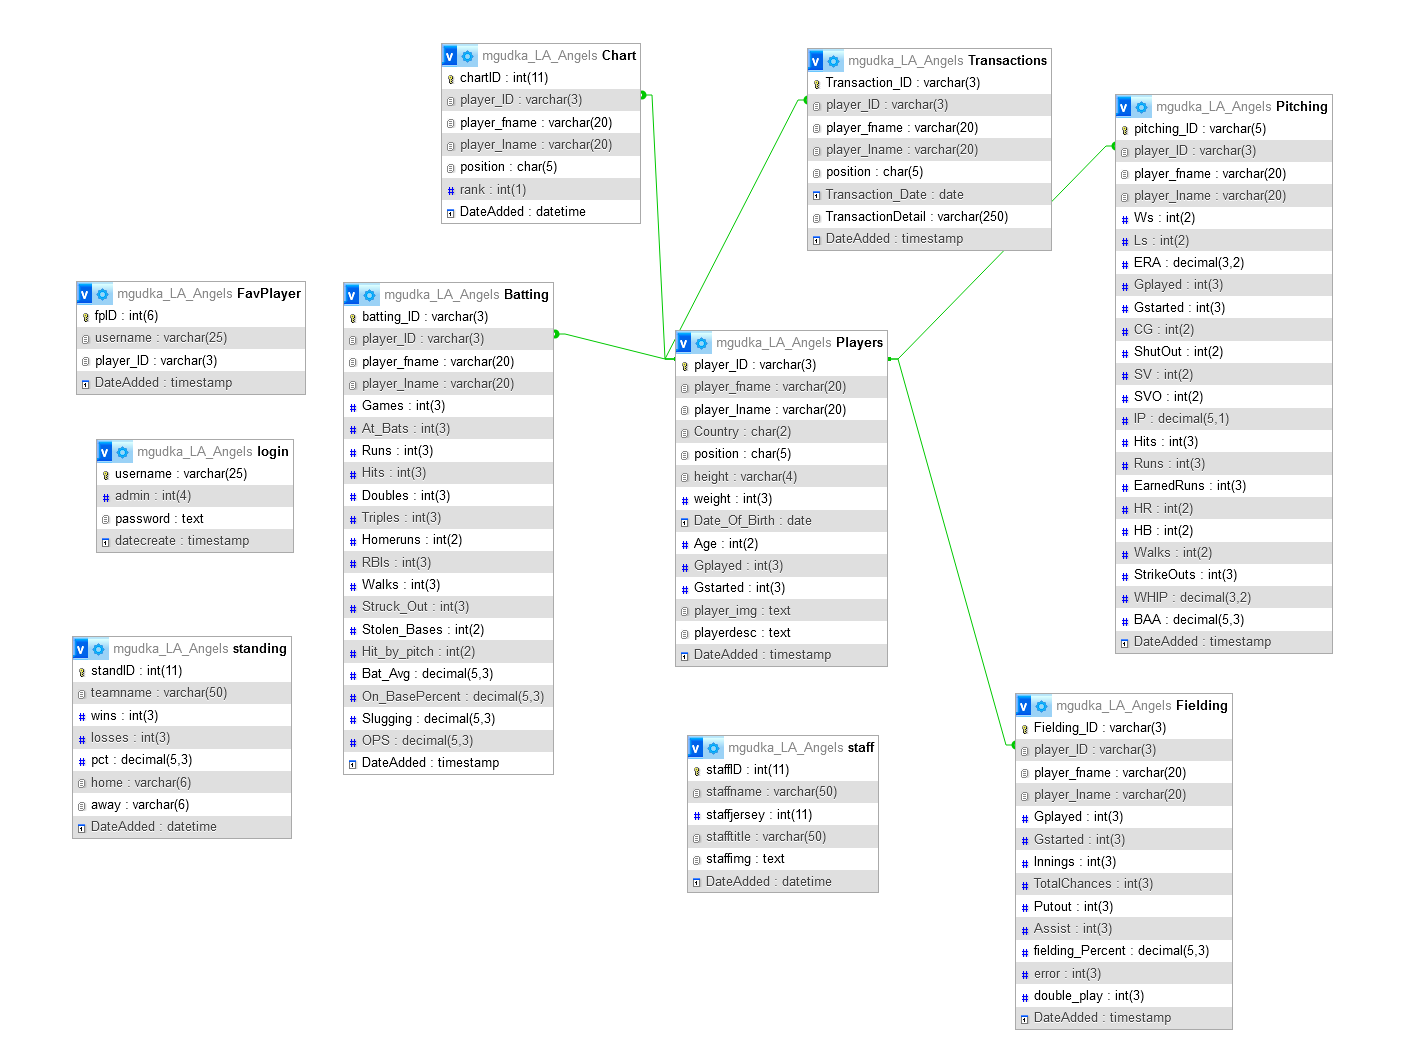Collapse the Batting table with V toggle
1401x1064 pixels.
coord(352,295)
